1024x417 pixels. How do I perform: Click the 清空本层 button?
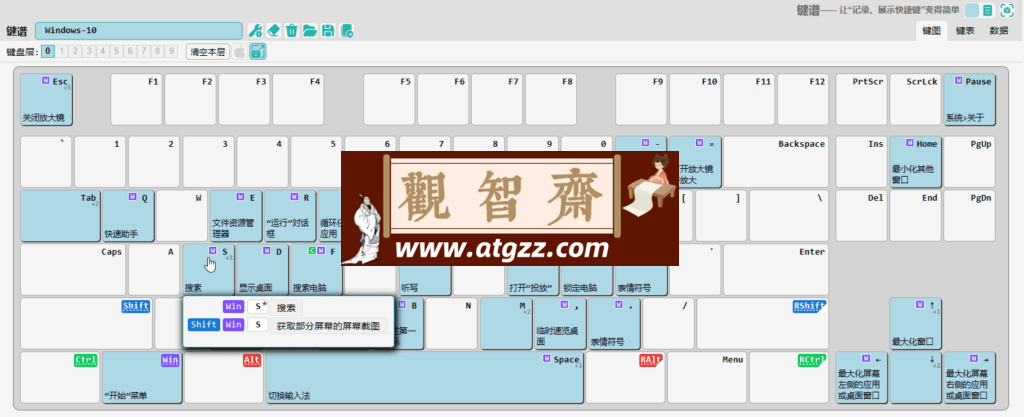pyautogui.click(x=208, y=52)
